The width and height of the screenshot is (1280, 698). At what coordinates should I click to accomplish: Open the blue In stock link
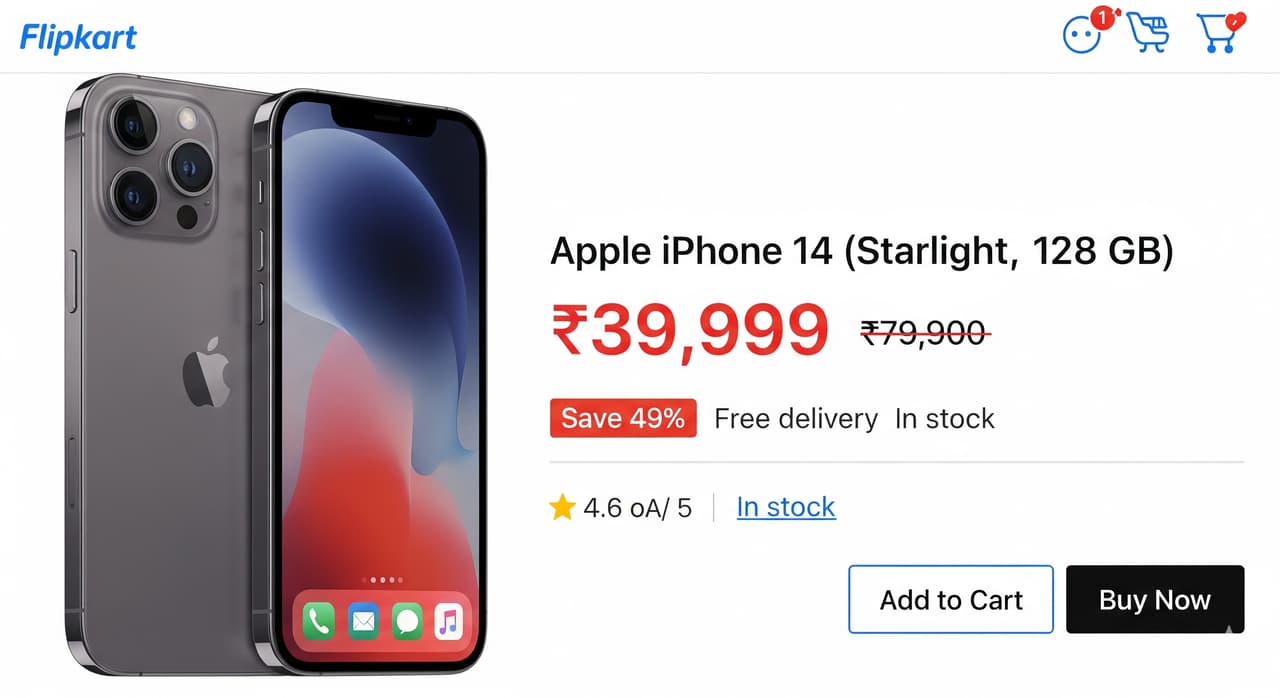point(786,507)
